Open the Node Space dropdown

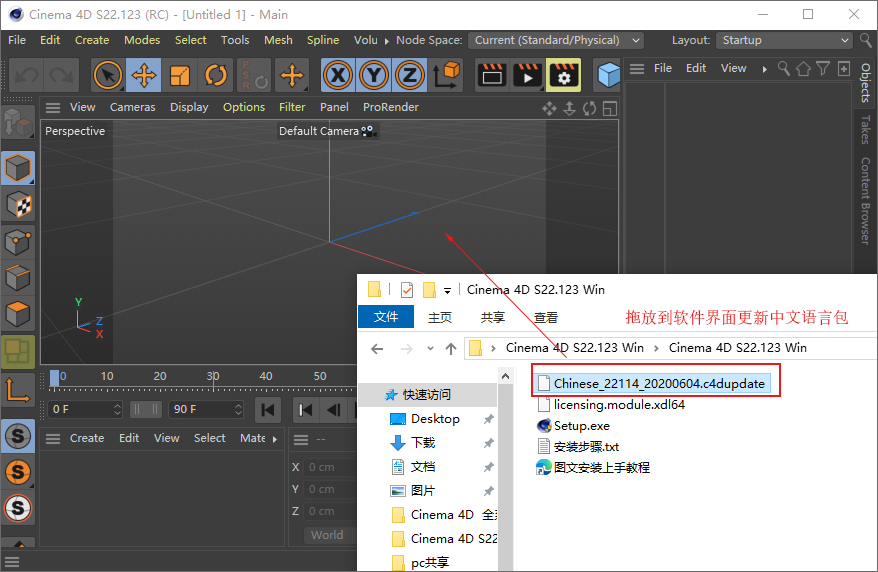pos(557,40)
